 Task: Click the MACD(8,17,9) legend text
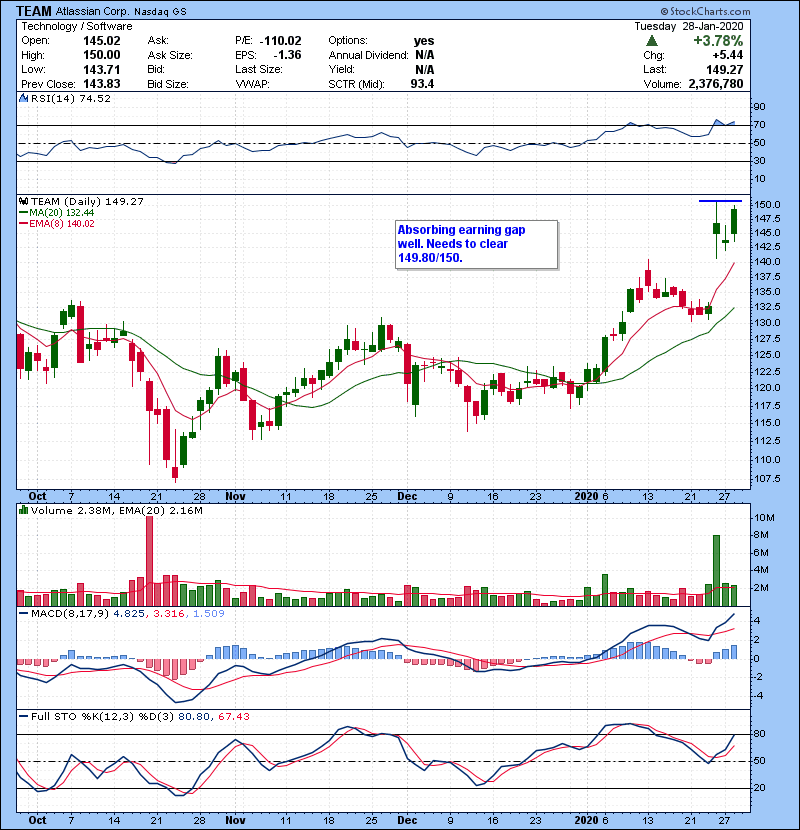click(128, 614)
